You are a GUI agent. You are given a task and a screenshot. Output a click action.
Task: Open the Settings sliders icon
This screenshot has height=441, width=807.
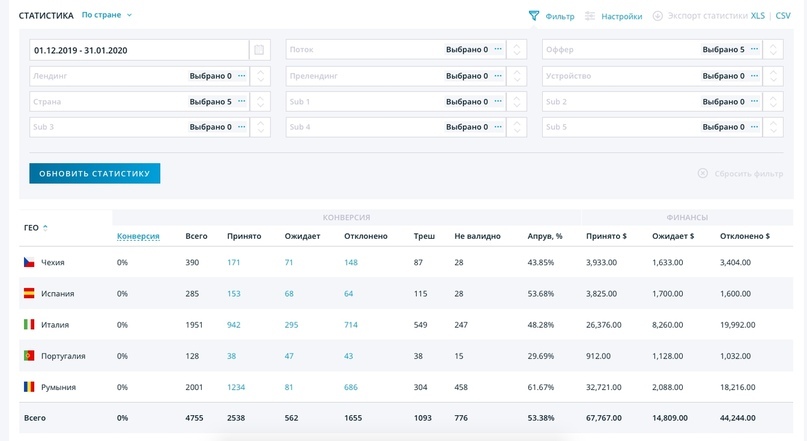[x=590, y=16]
